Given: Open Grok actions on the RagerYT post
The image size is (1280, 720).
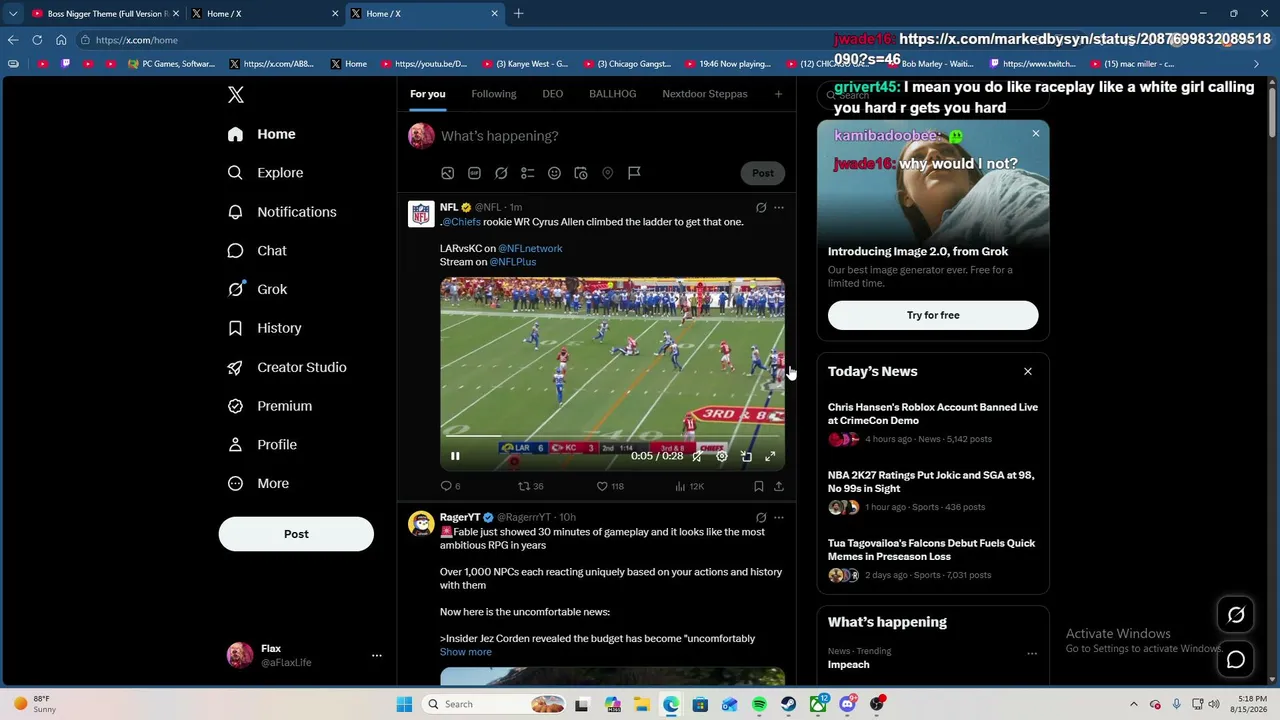Looking at the screenshot, I should 761,518.
